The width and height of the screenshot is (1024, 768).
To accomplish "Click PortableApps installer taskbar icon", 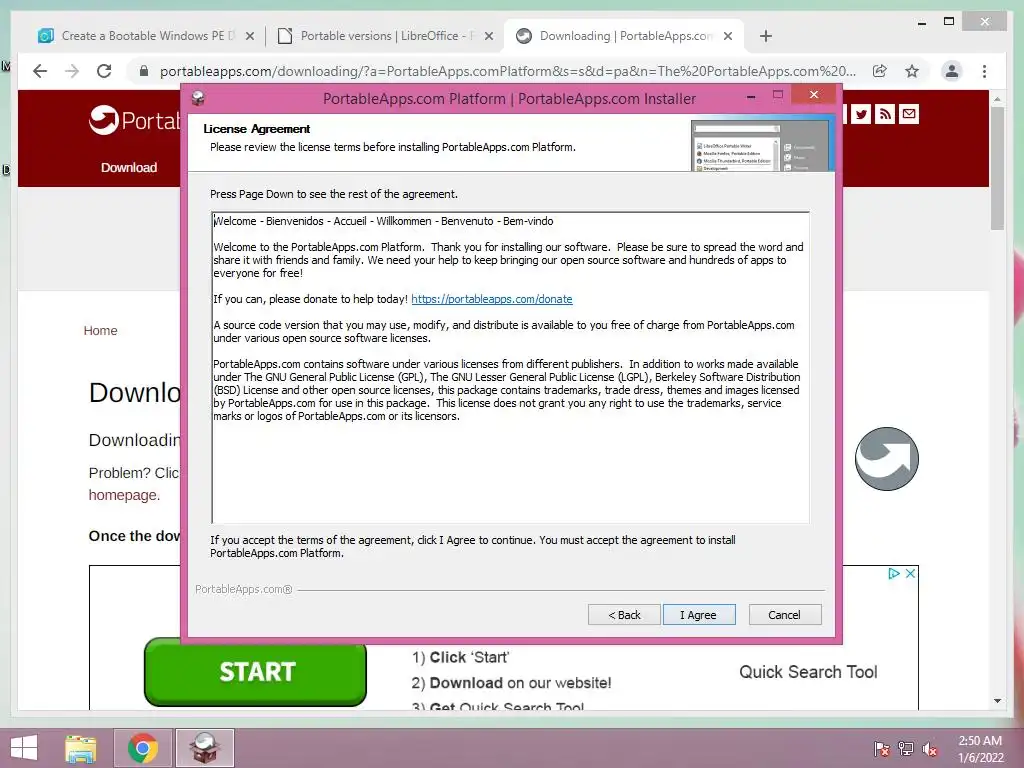I will coord(204,748).
